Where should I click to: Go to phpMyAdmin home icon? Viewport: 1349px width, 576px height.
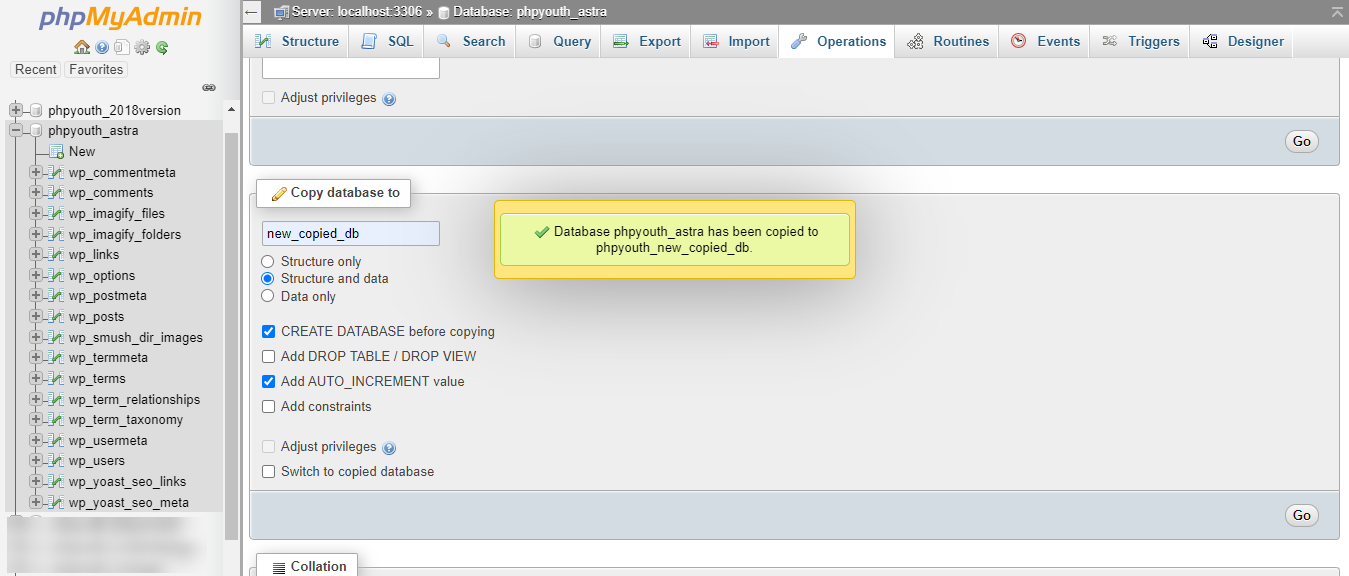point(82,47)
